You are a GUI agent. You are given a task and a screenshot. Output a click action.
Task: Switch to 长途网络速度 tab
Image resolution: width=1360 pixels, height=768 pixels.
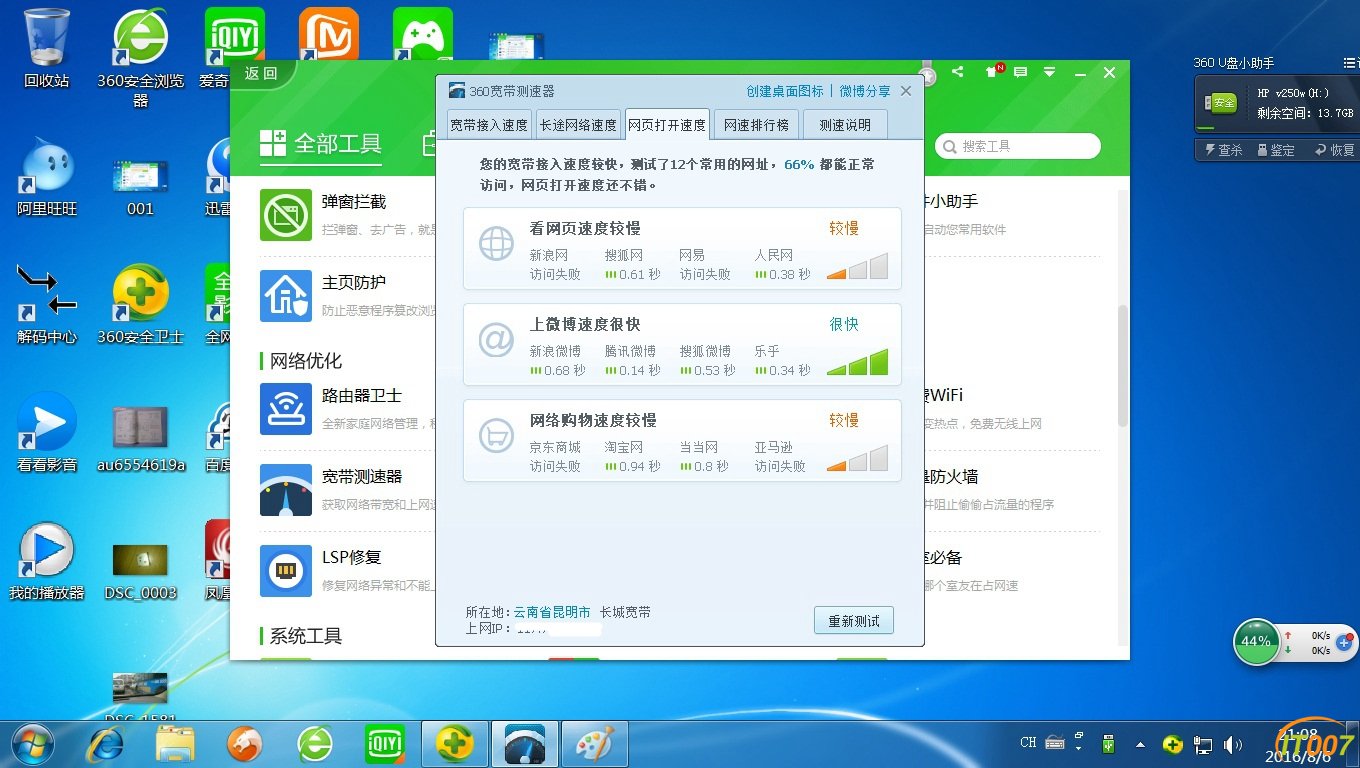pyautogui.click(x=578, y=125)
